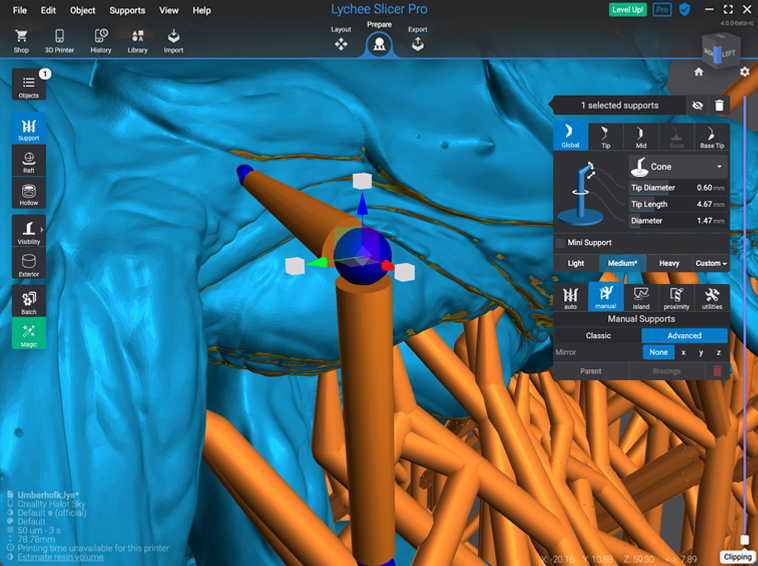
Task: Open the Shop icon
Action: pyautogui.click(x=21, y=41)
